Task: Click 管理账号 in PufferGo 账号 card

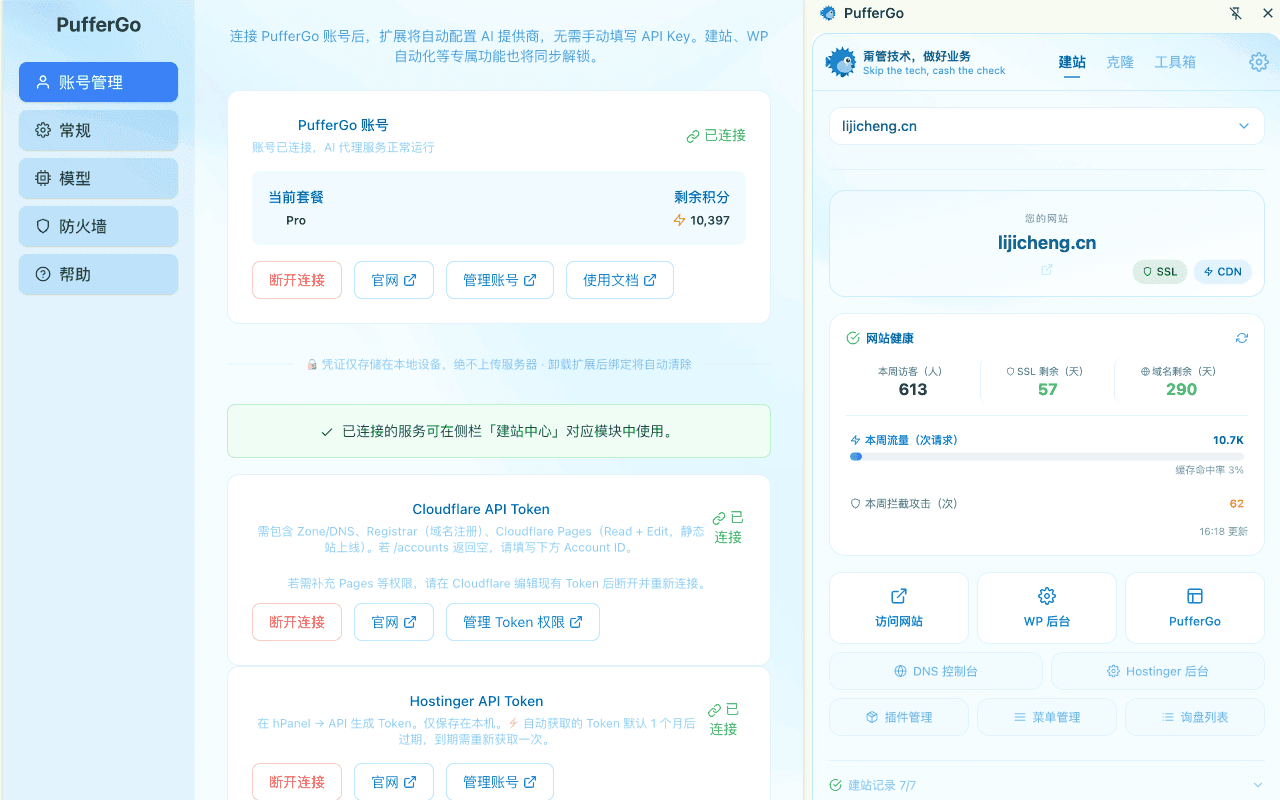Action: tap(500, 280)
